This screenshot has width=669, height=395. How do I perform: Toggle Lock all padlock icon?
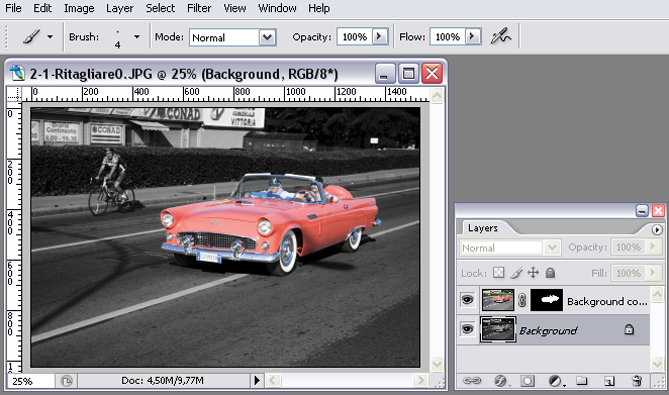(550, 273)
